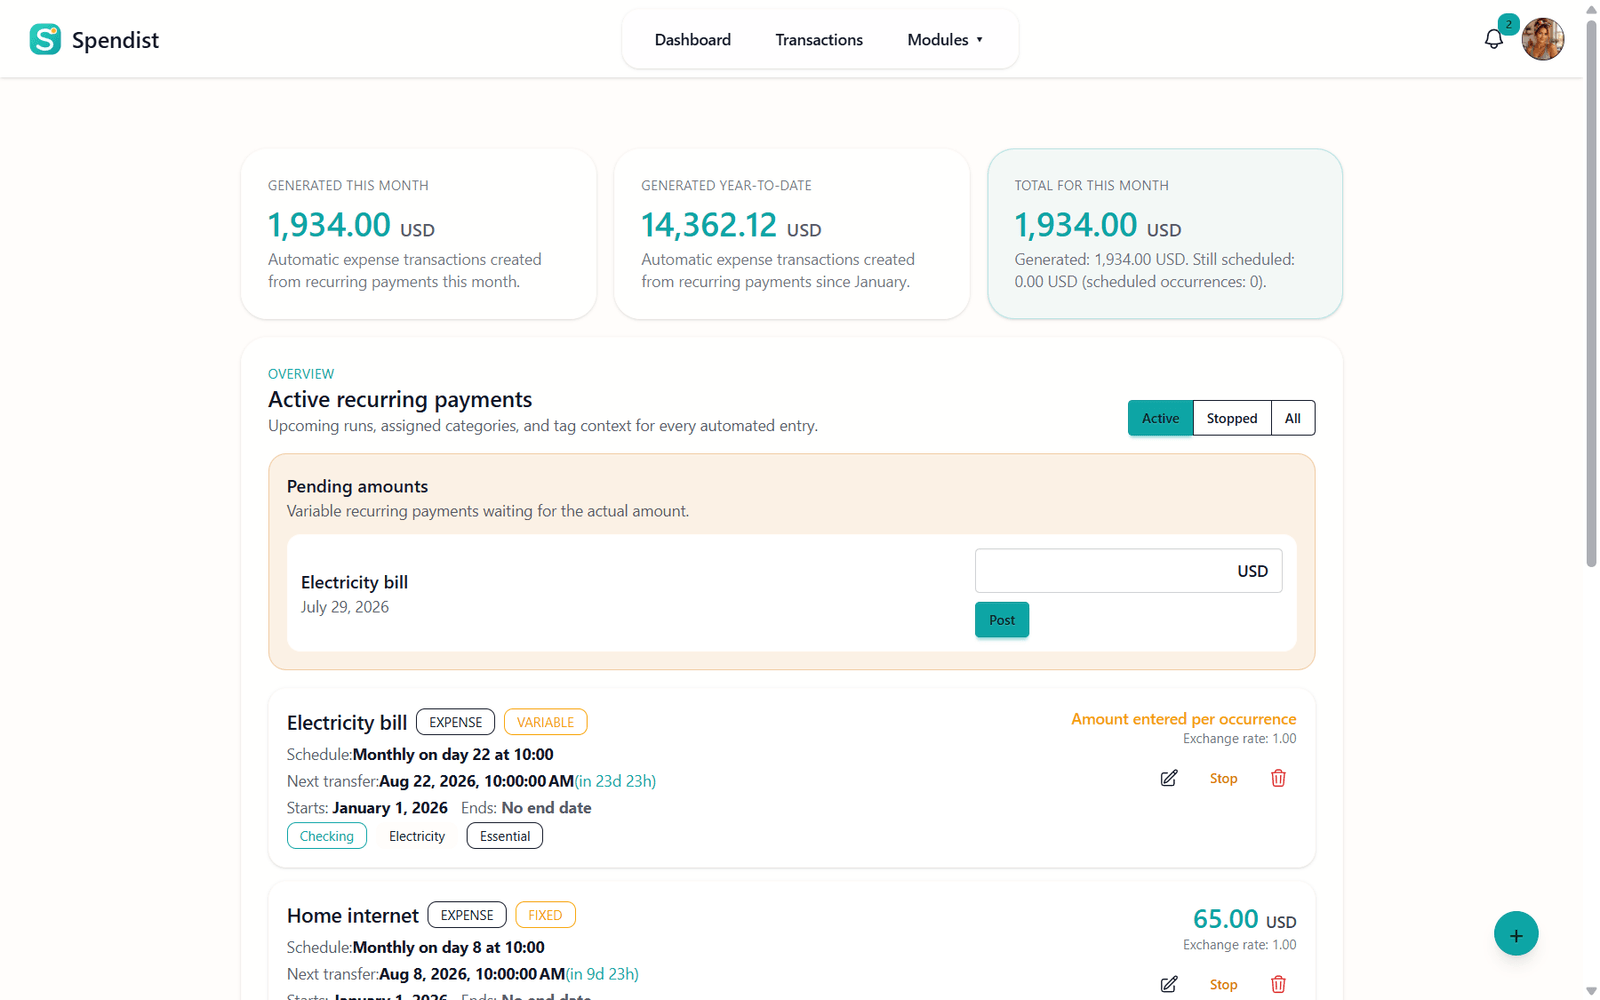Click the Home internet title
This screenshot has height=1000, width=1600.
(x=353, y=915)
